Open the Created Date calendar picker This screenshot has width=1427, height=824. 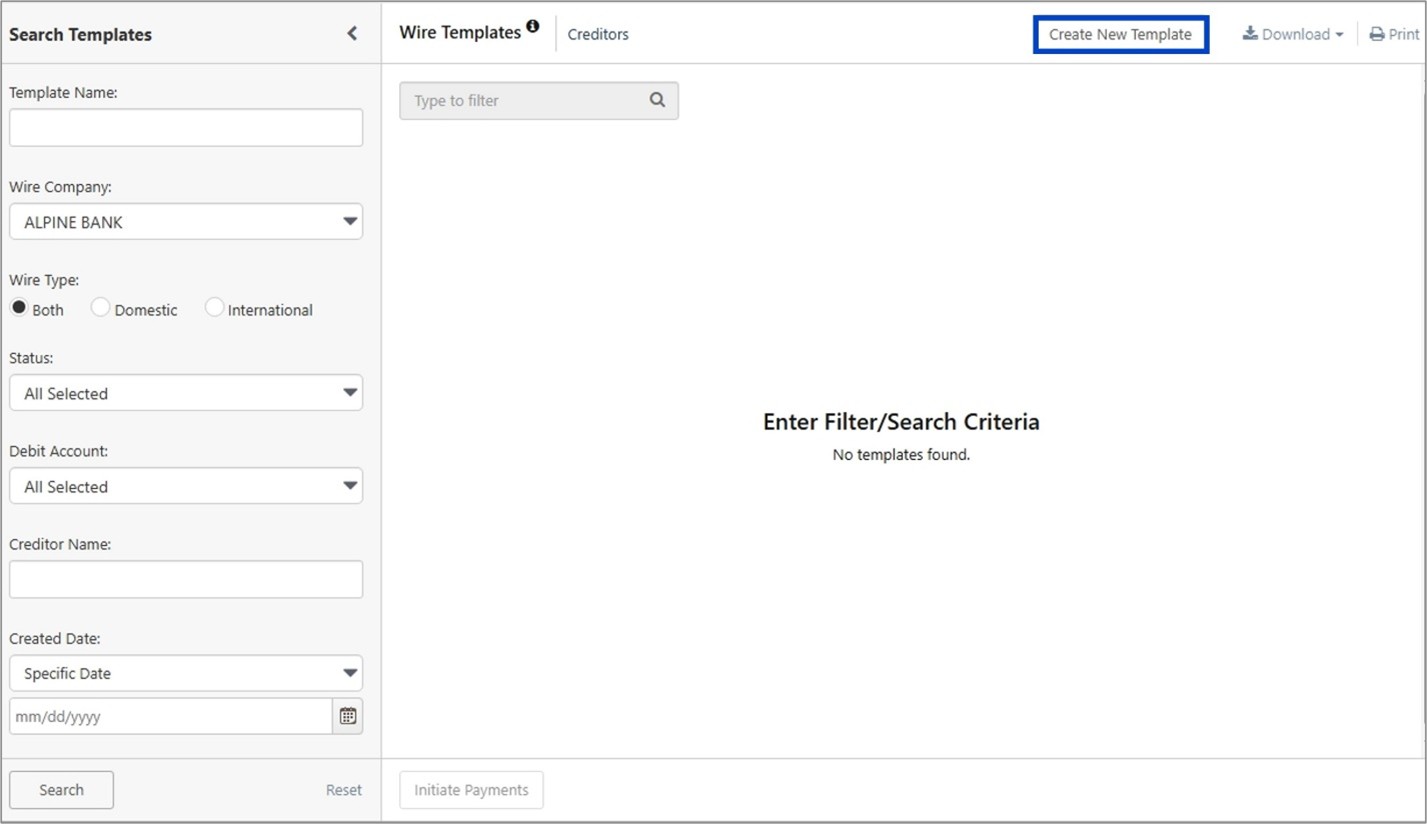(x=347, y=716)
